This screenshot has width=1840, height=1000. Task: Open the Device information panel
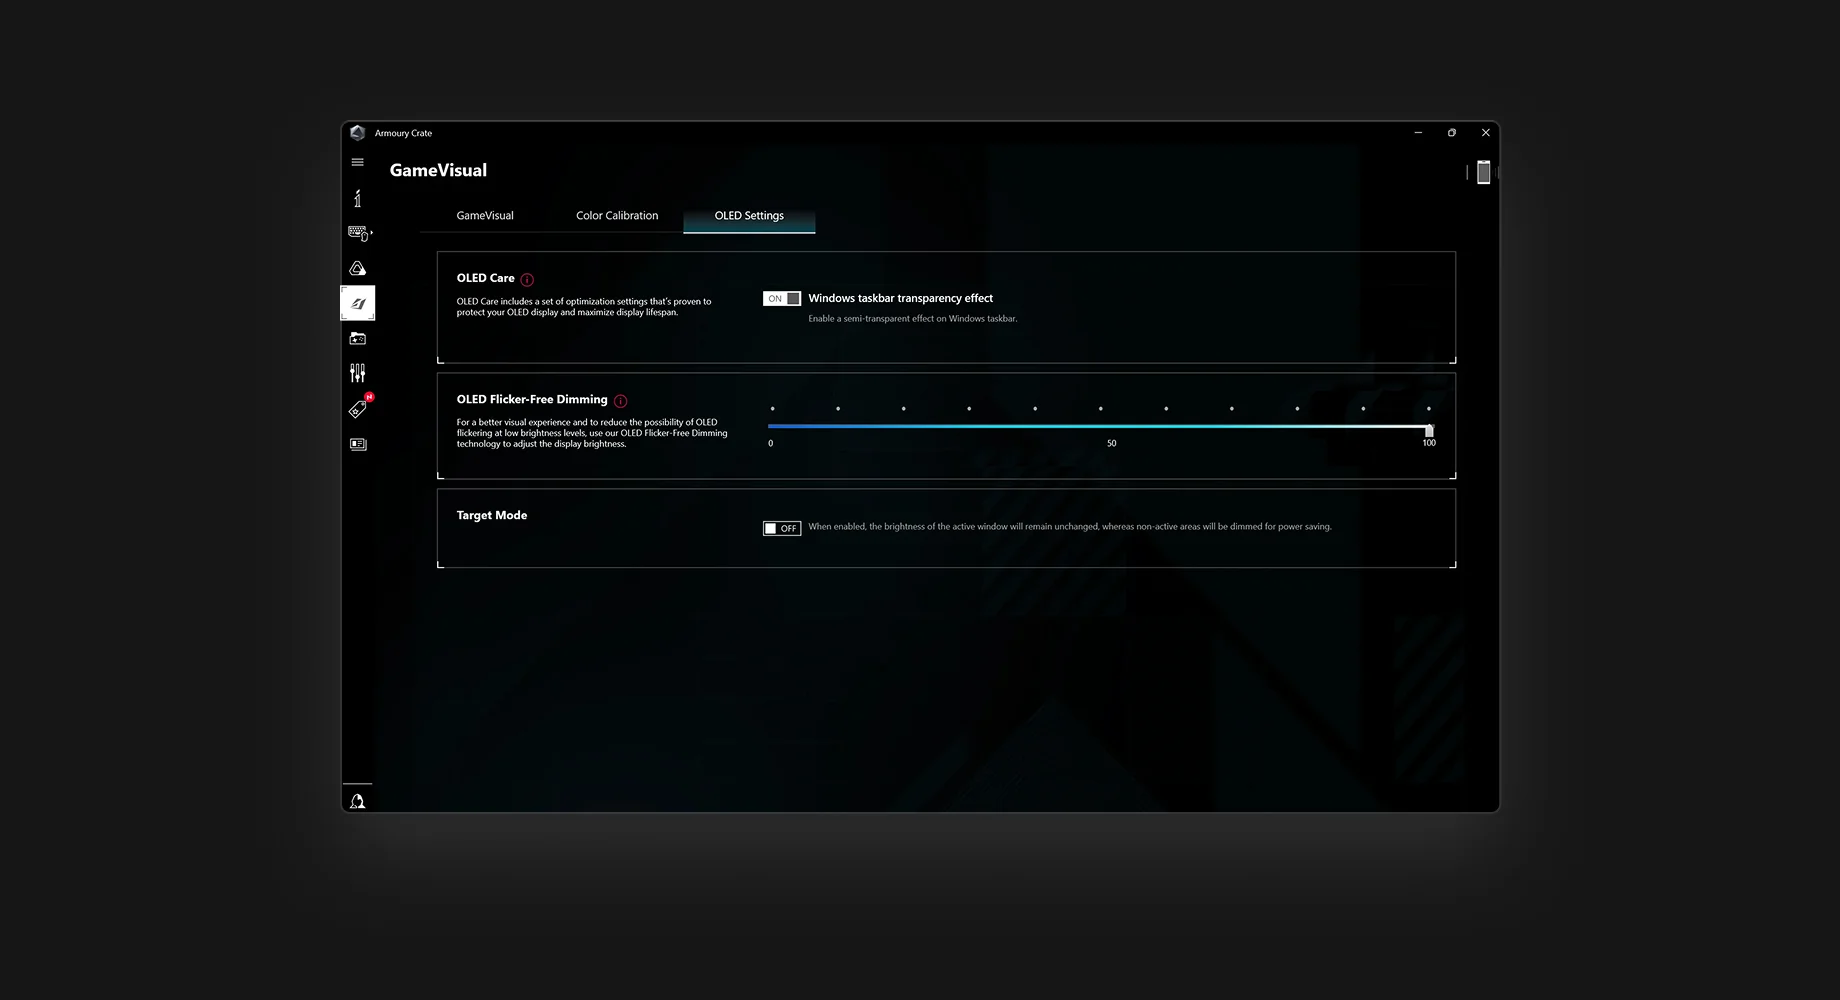(x=357, y=198)
